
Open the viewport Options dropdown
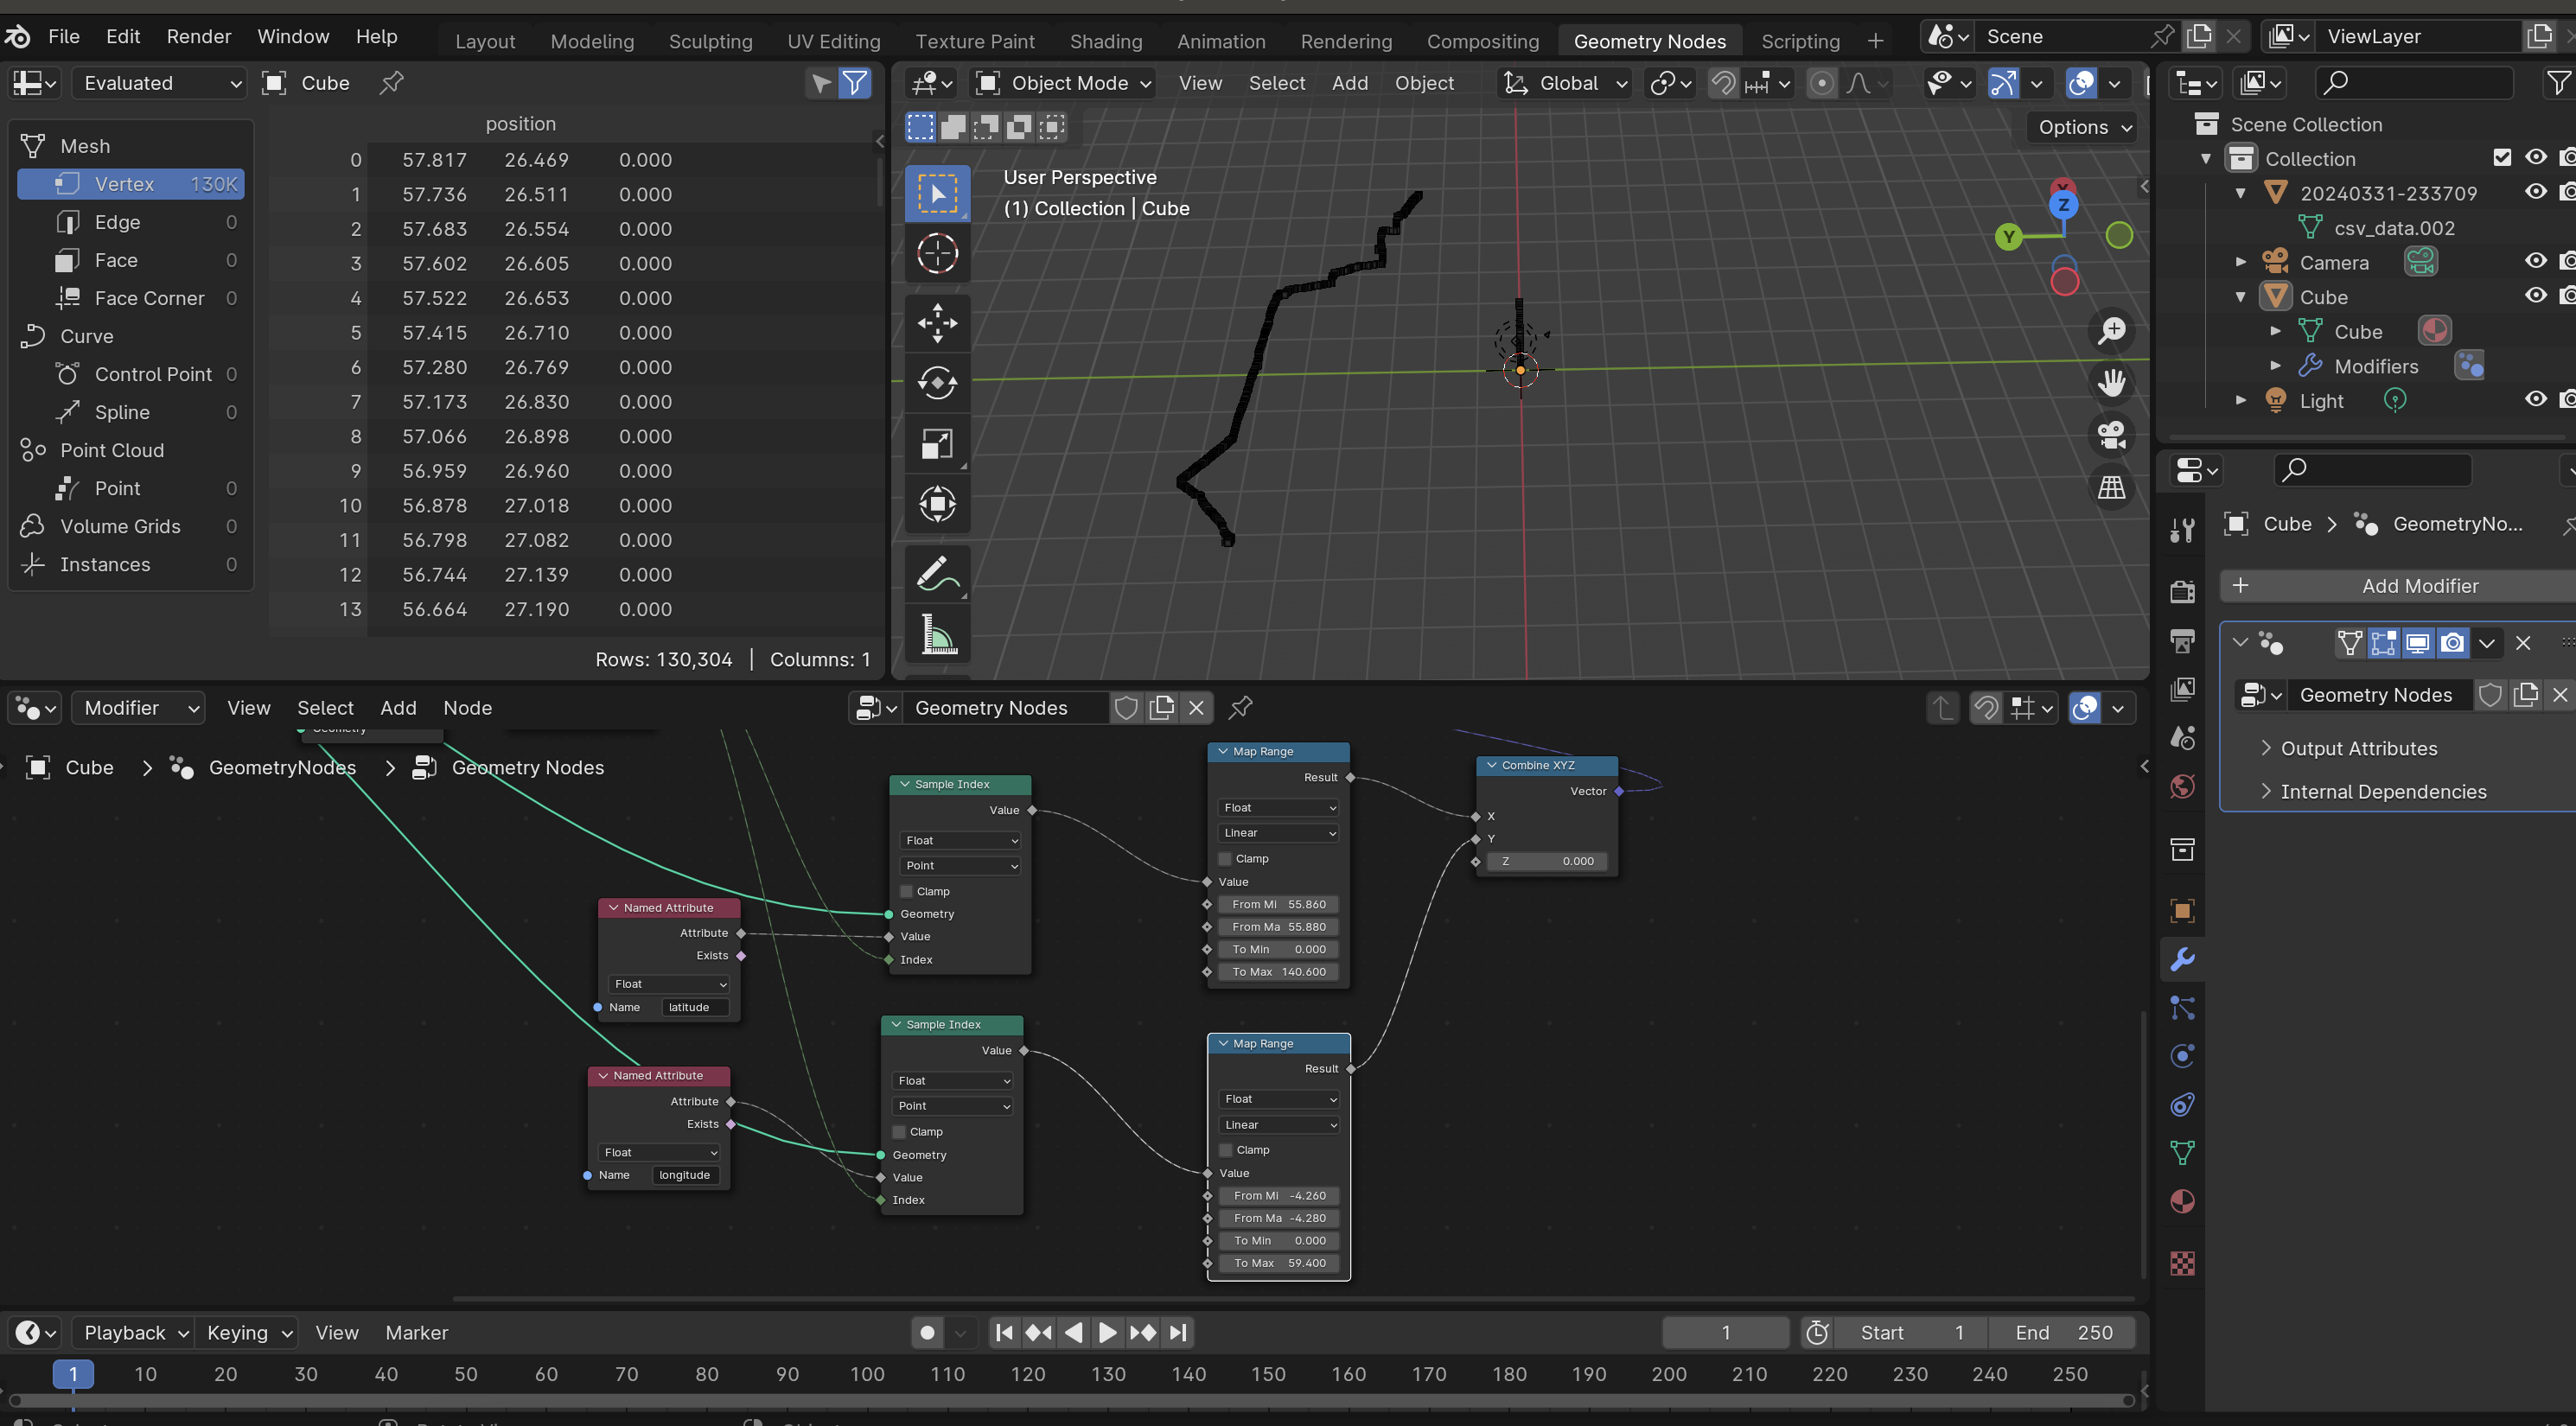point(2084,127)
